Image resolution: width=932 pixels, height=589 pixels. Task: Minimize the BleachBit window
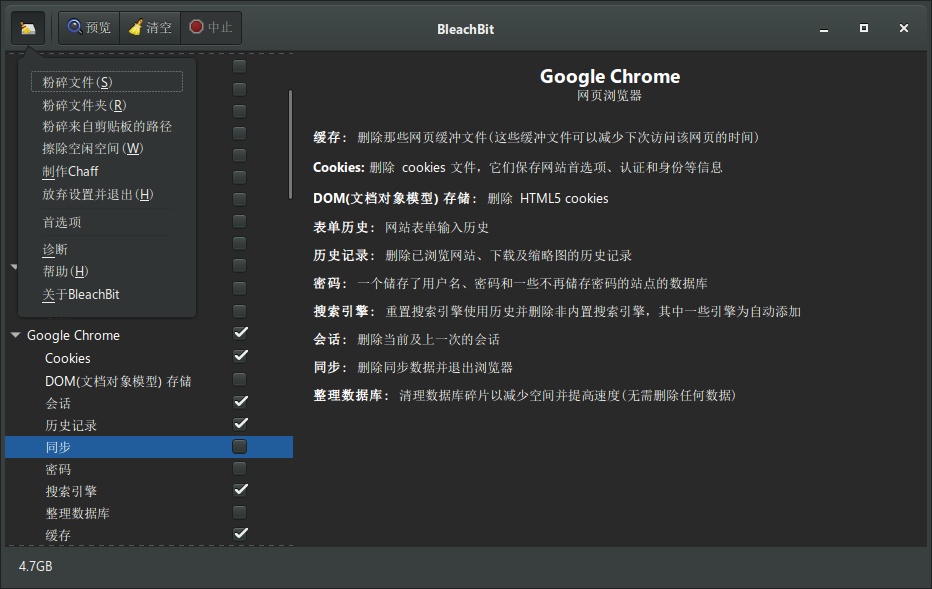click(824, 29)
